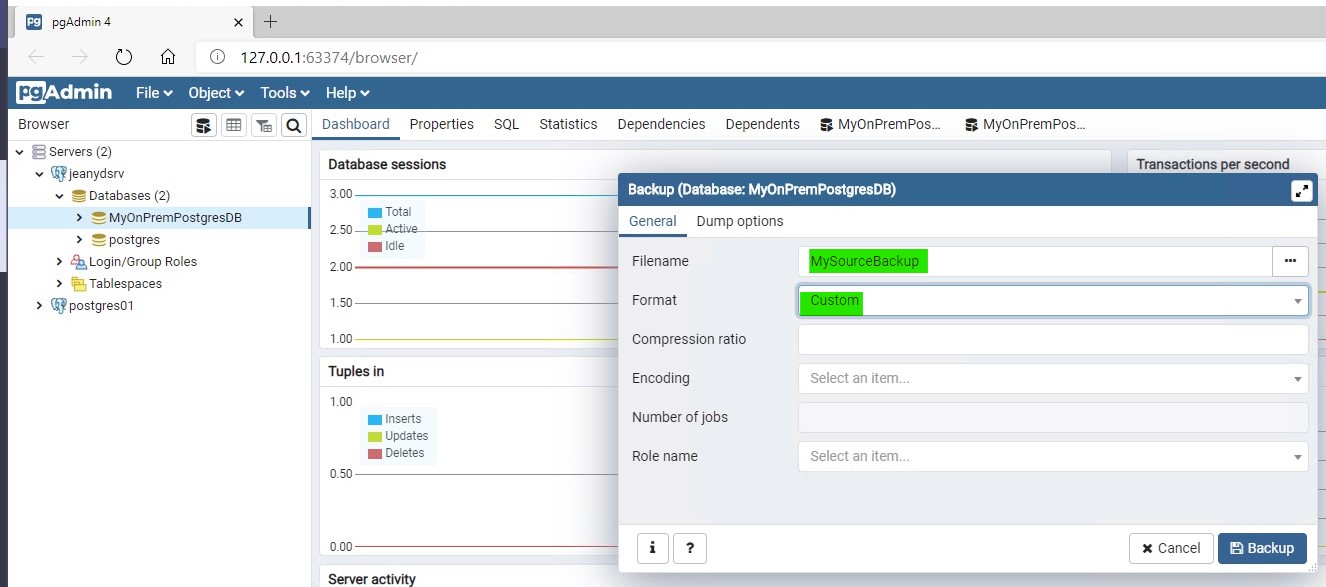This screenshot has width=1326, height=587.
Task: Open the Help menu
Action: click(347, 93)
